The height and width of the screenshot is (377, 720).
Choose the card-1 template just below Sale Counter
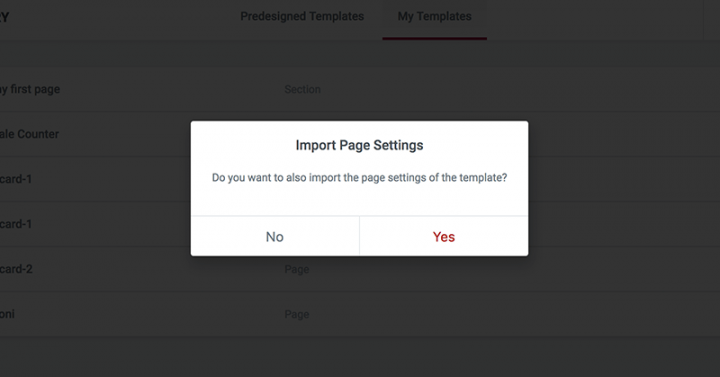coord(16,179)
